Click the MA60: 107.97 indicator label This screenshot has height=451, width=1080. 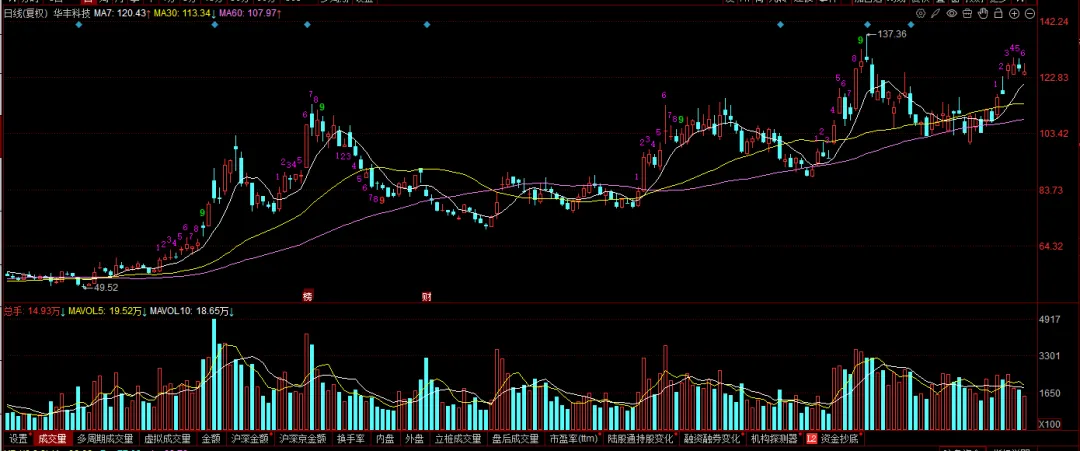point(250,13)
